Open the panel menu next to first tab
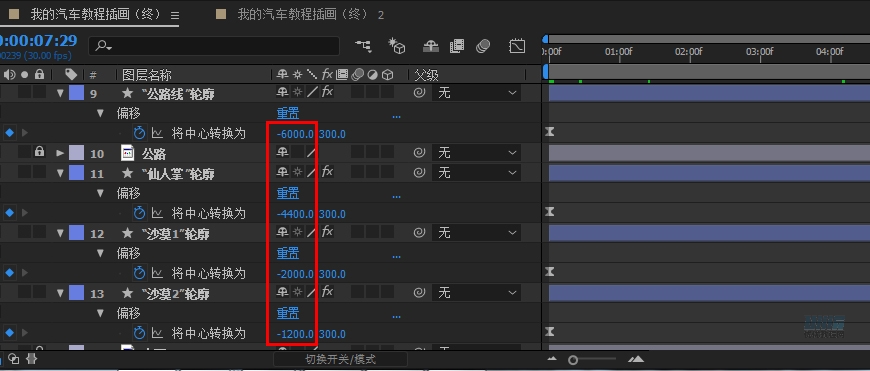 pyautogui.click(x=175, y=16)
